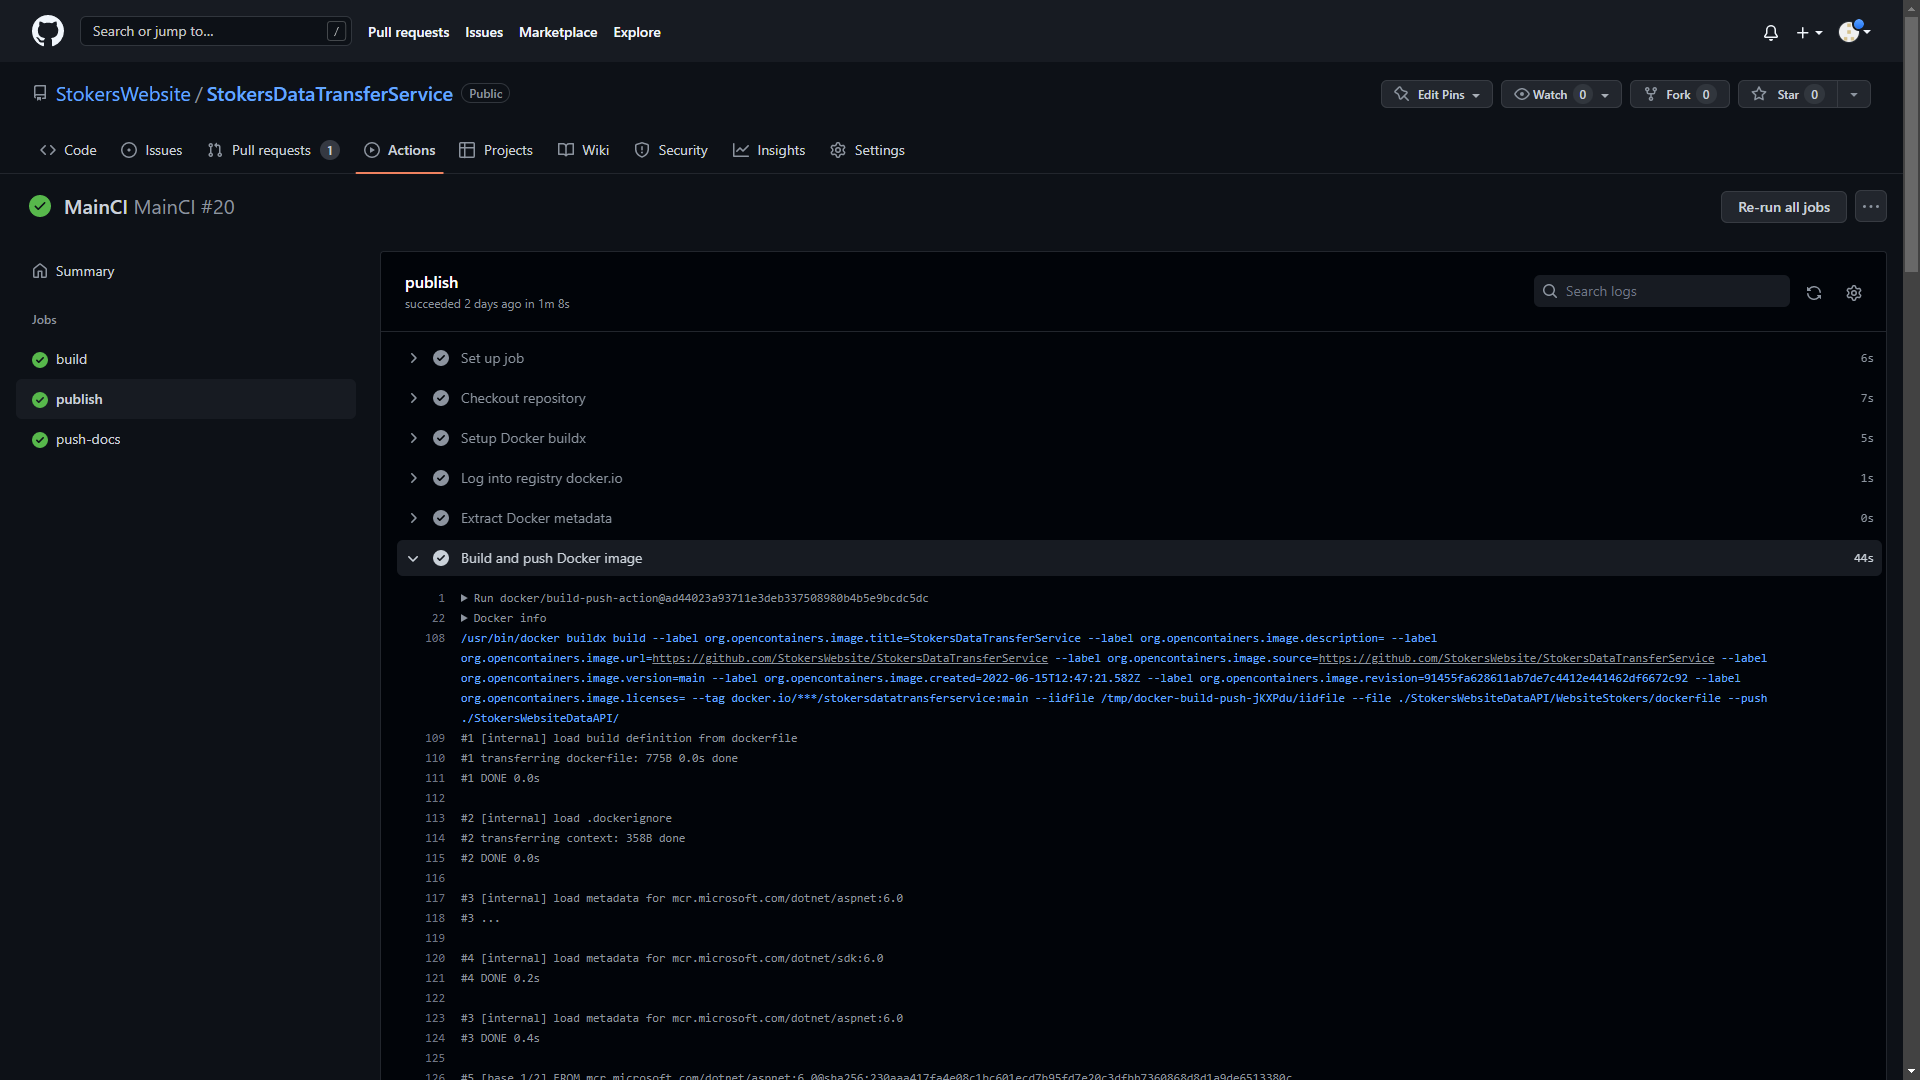Collapse the Build and push Docker image step
Viewport: 1920px width, 1080px height.
(413, 558)
